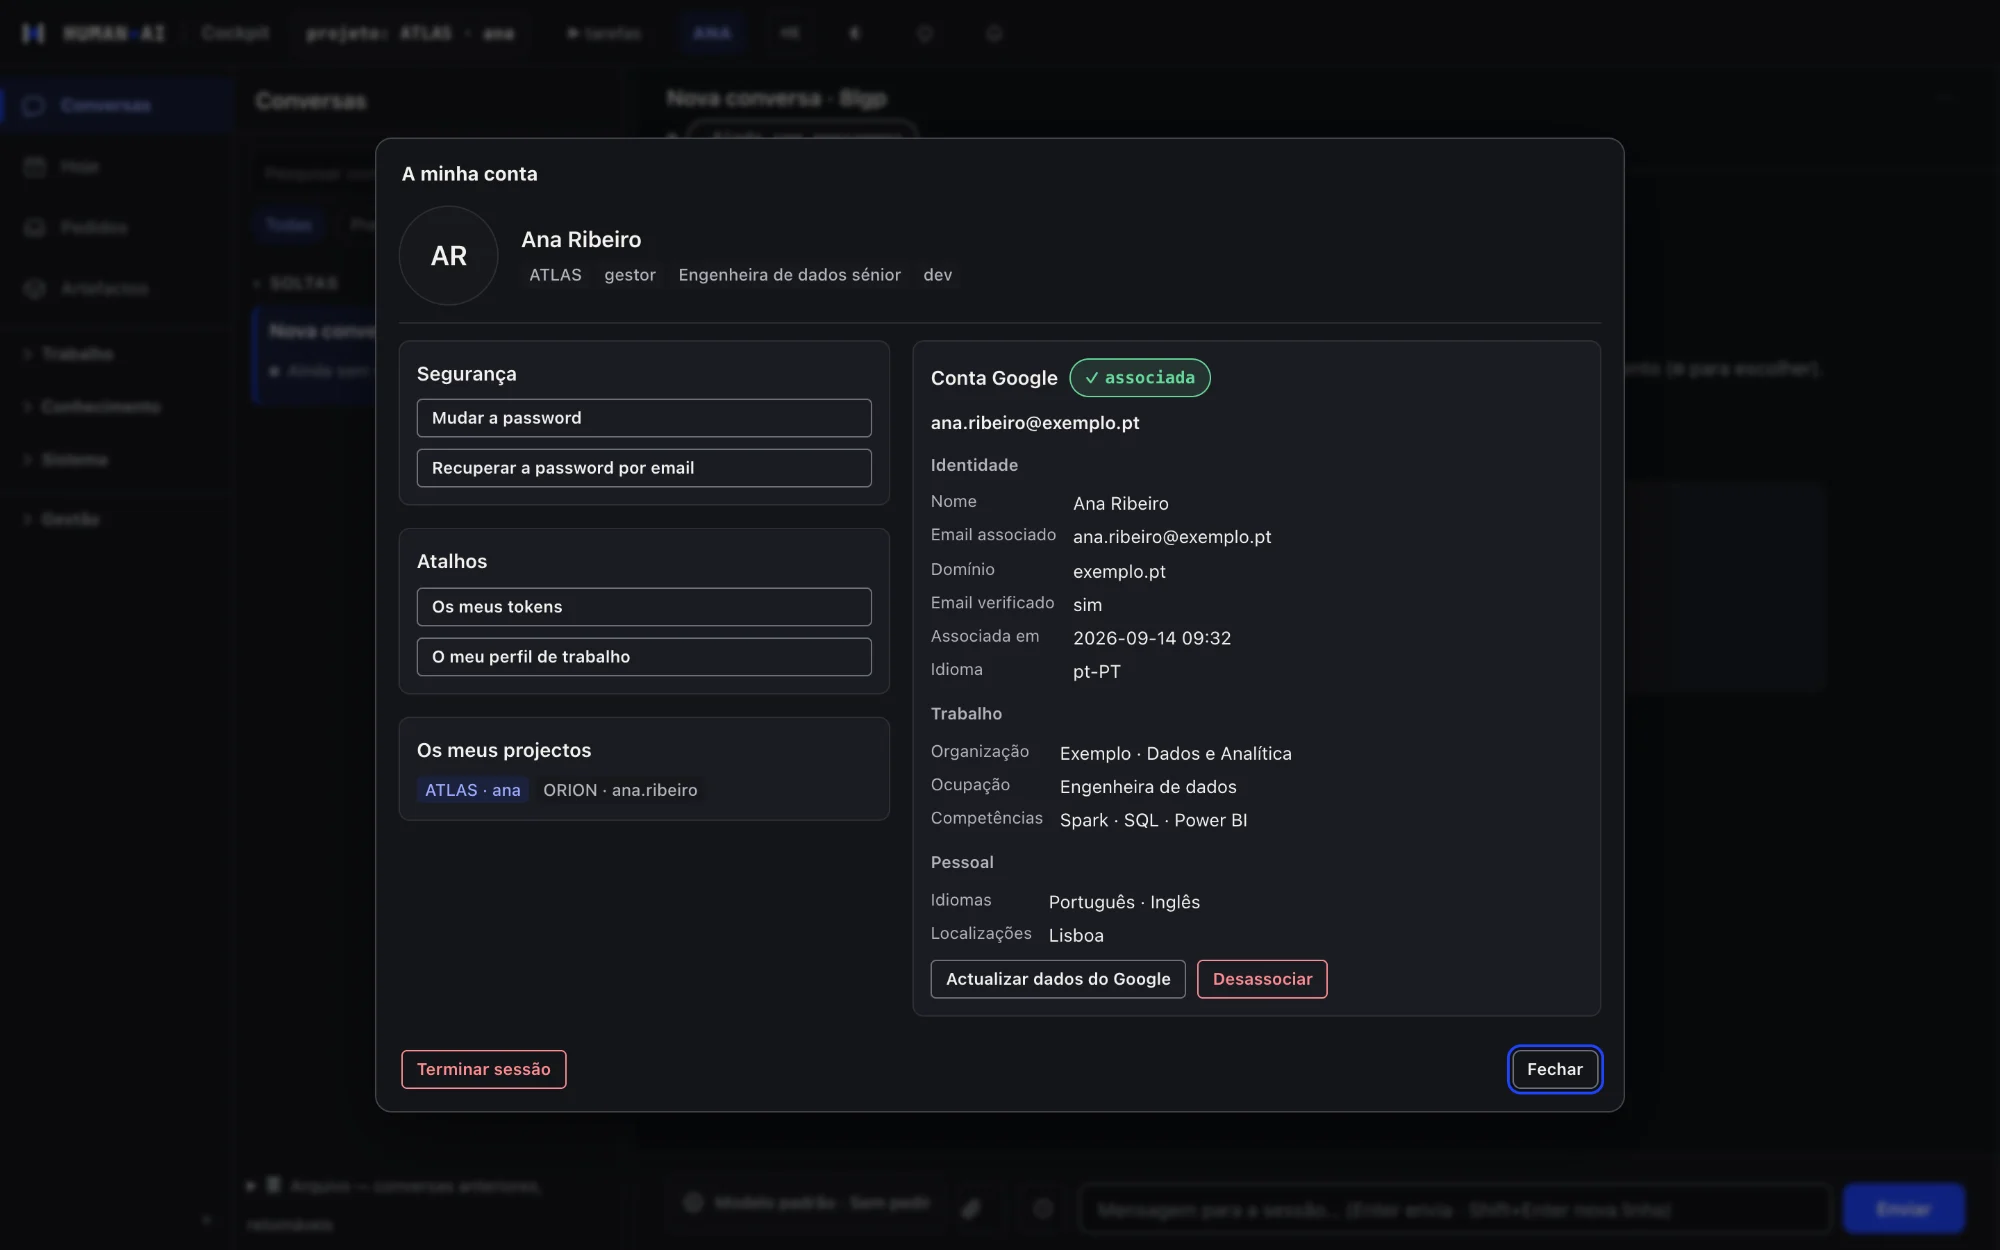
Task: Click Português · Inglês languages value
Action: click(1124, 902)
